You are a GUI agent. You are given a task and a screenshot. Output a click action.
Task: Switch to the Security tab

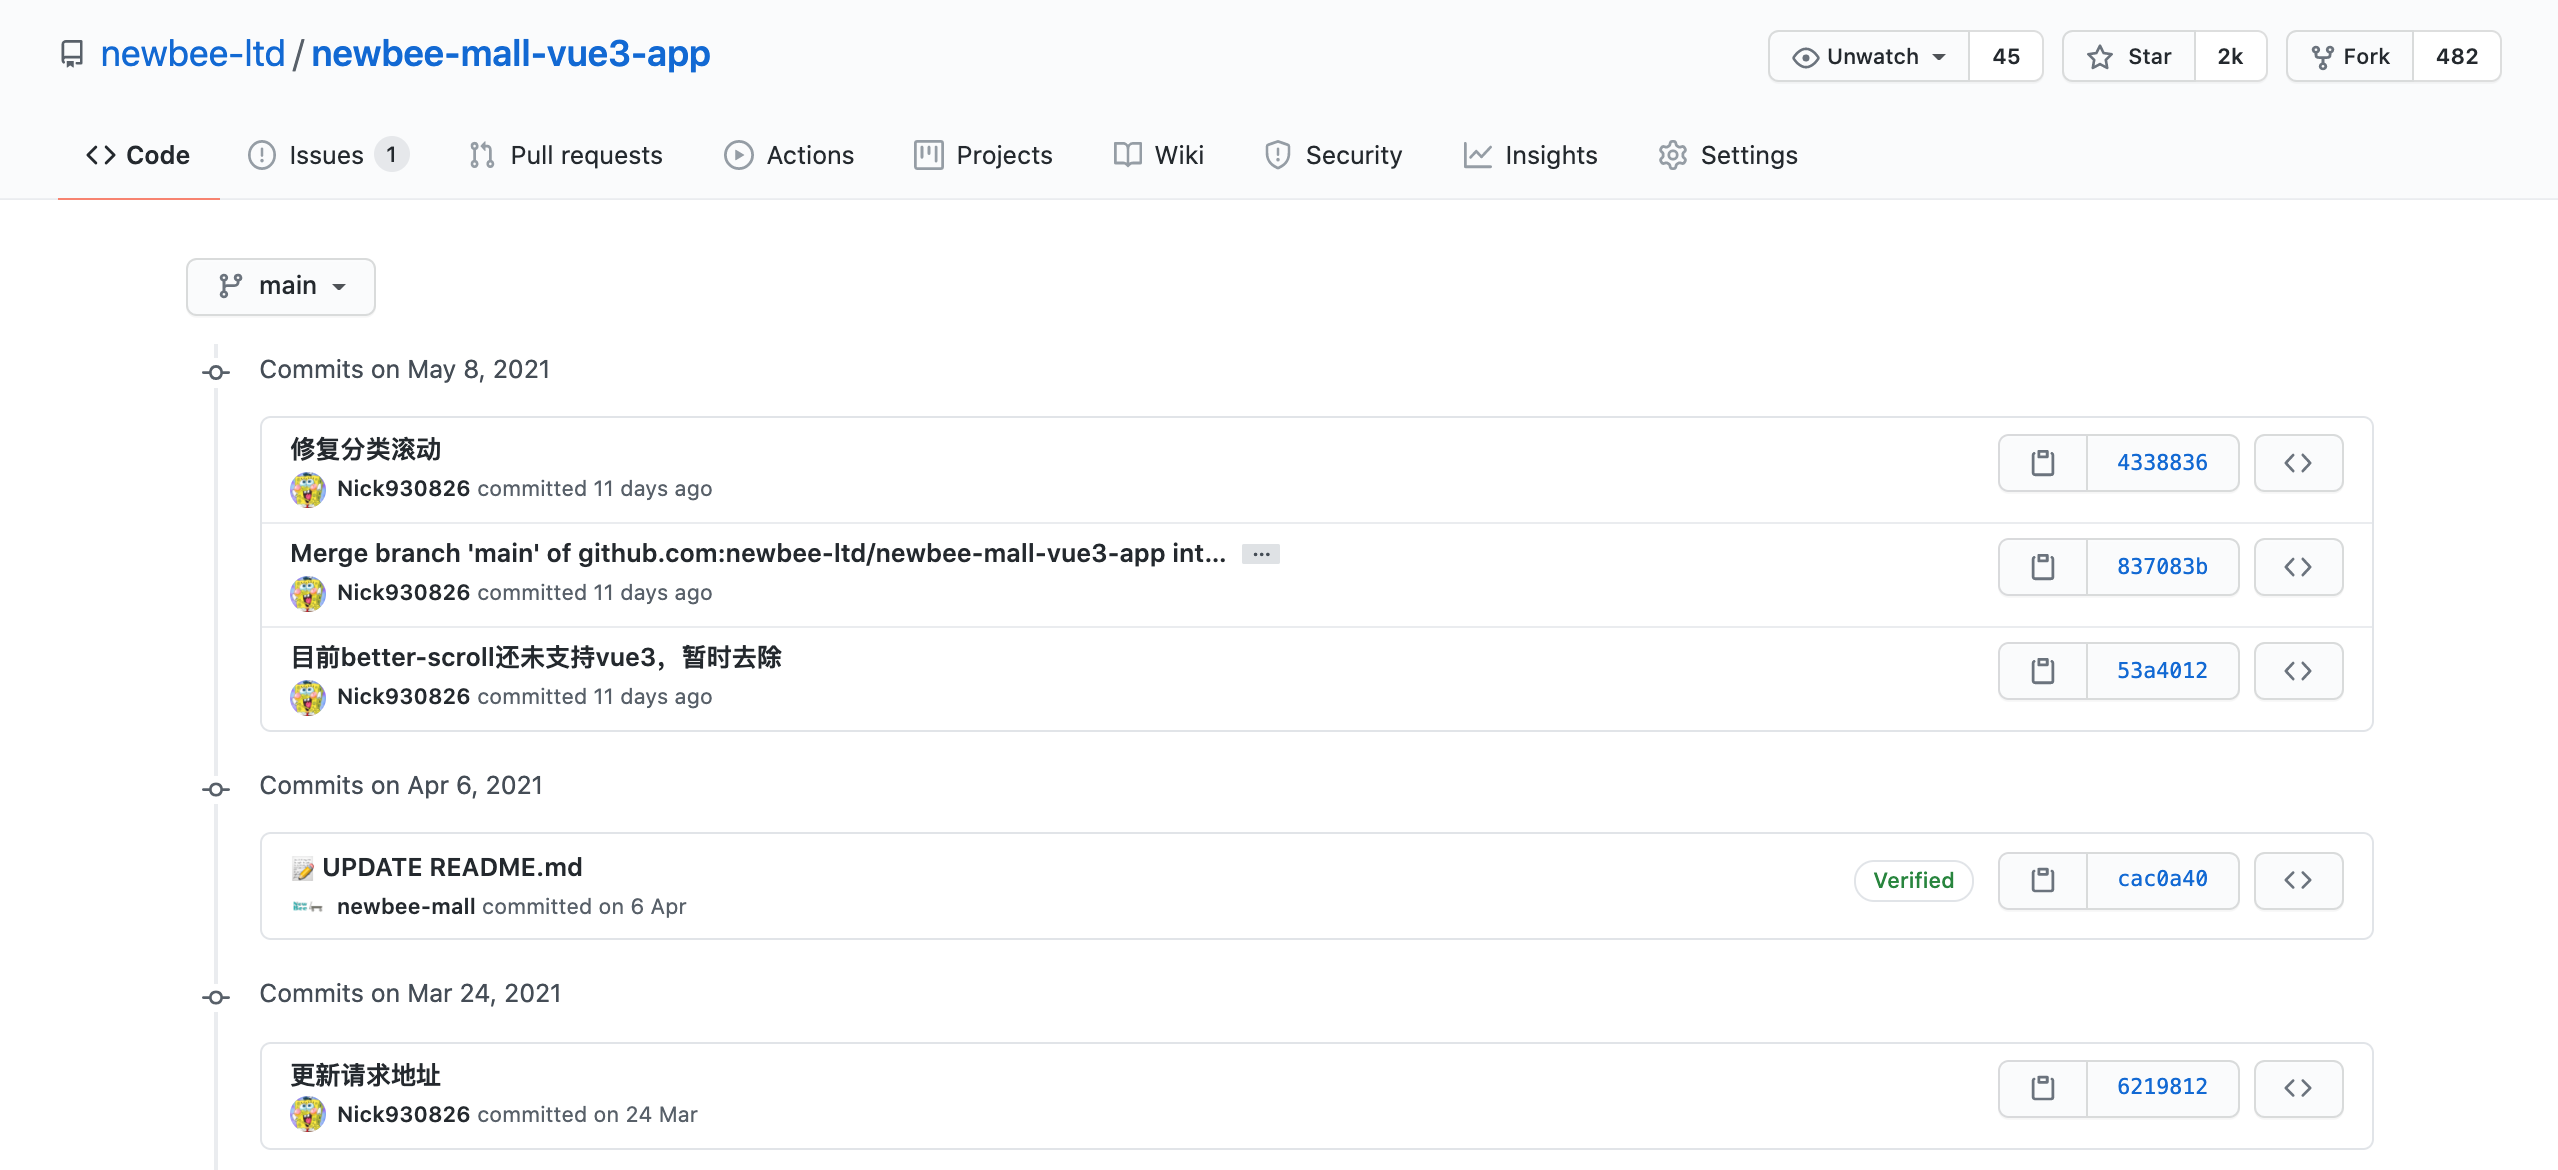tap(1333, 155)
